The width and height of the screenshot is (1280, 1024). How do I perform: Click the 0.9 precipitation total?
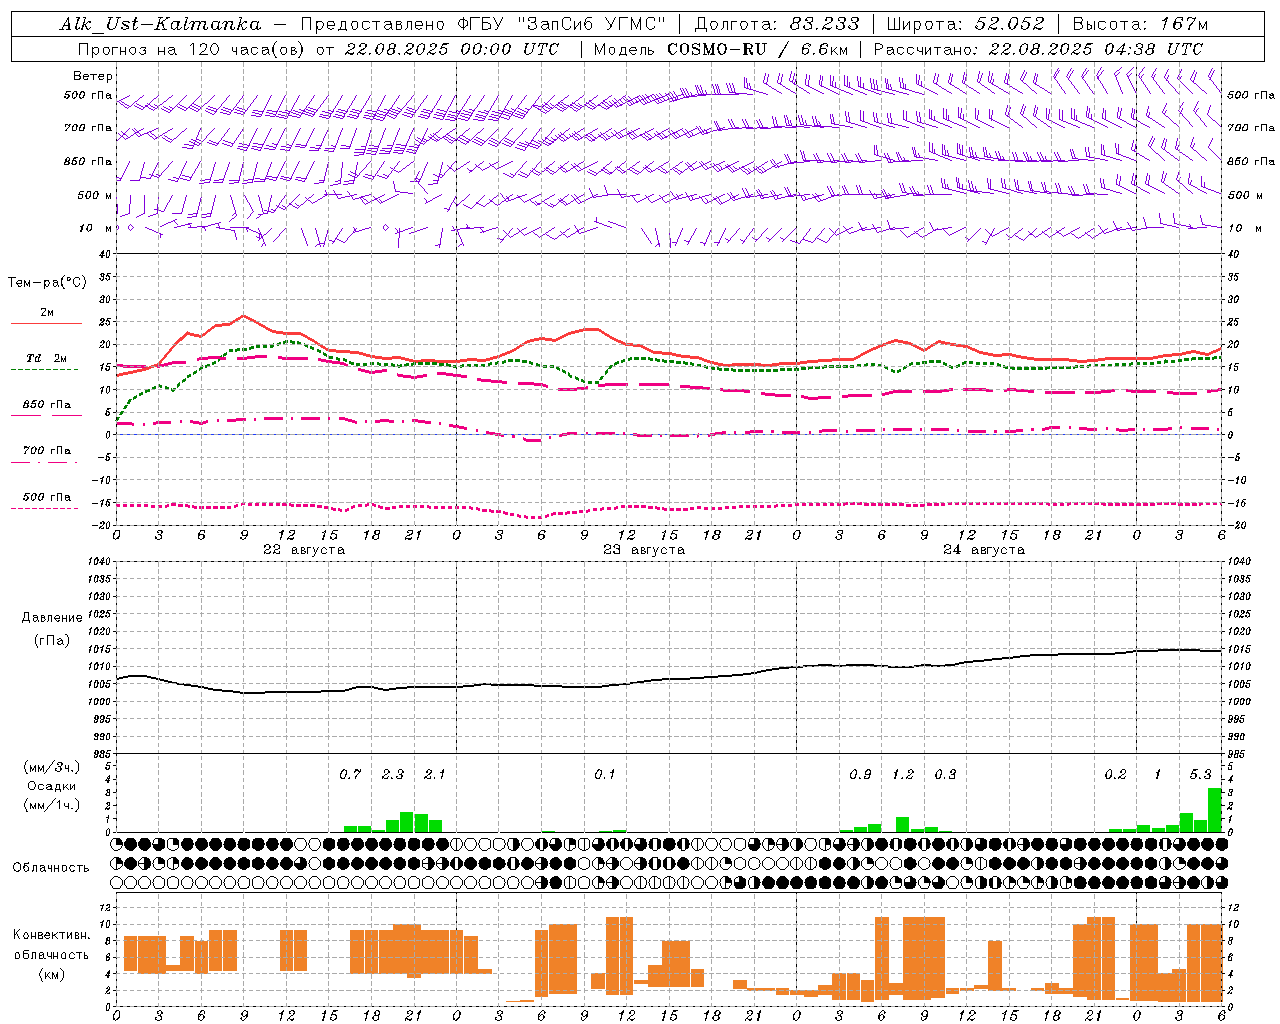pyautogui.click(x=860, y=775)
